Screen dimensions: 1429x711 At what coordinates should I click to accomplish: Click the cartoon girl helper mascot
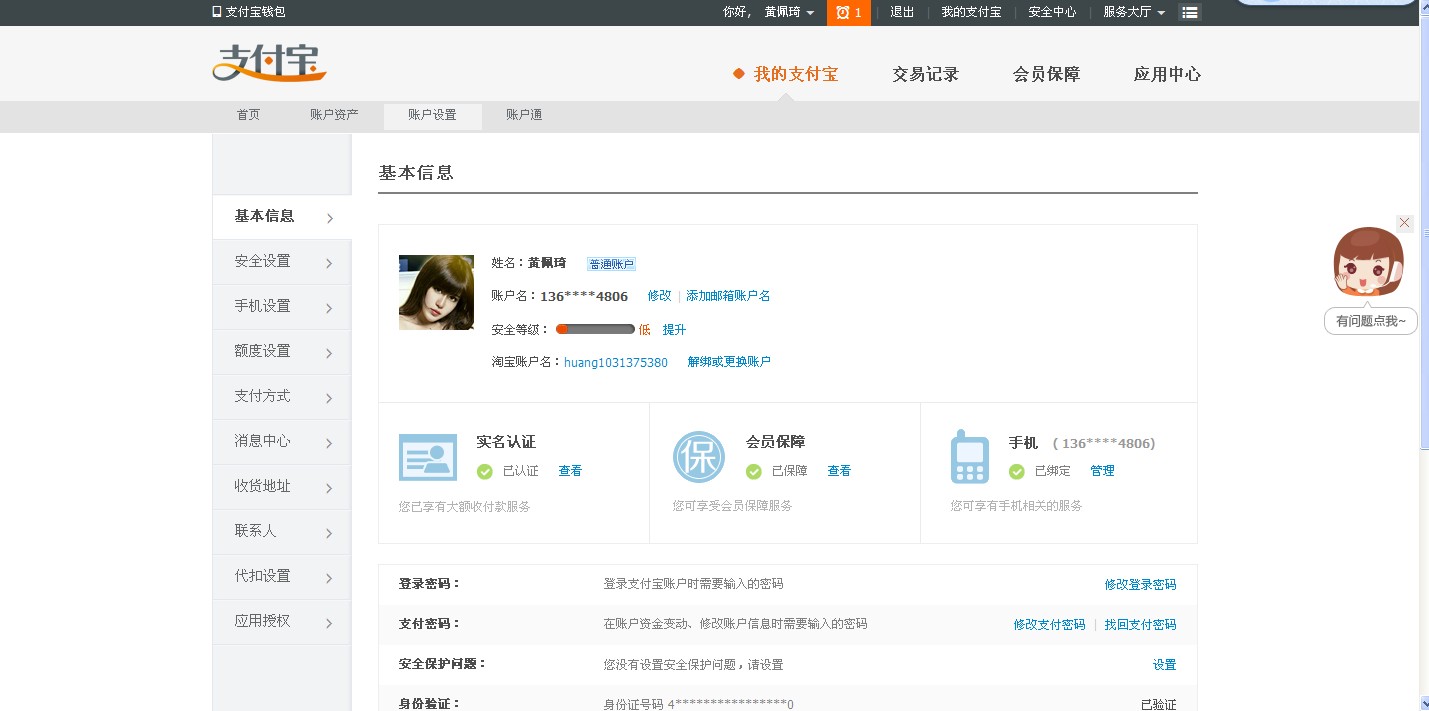tap(1369, 263)
